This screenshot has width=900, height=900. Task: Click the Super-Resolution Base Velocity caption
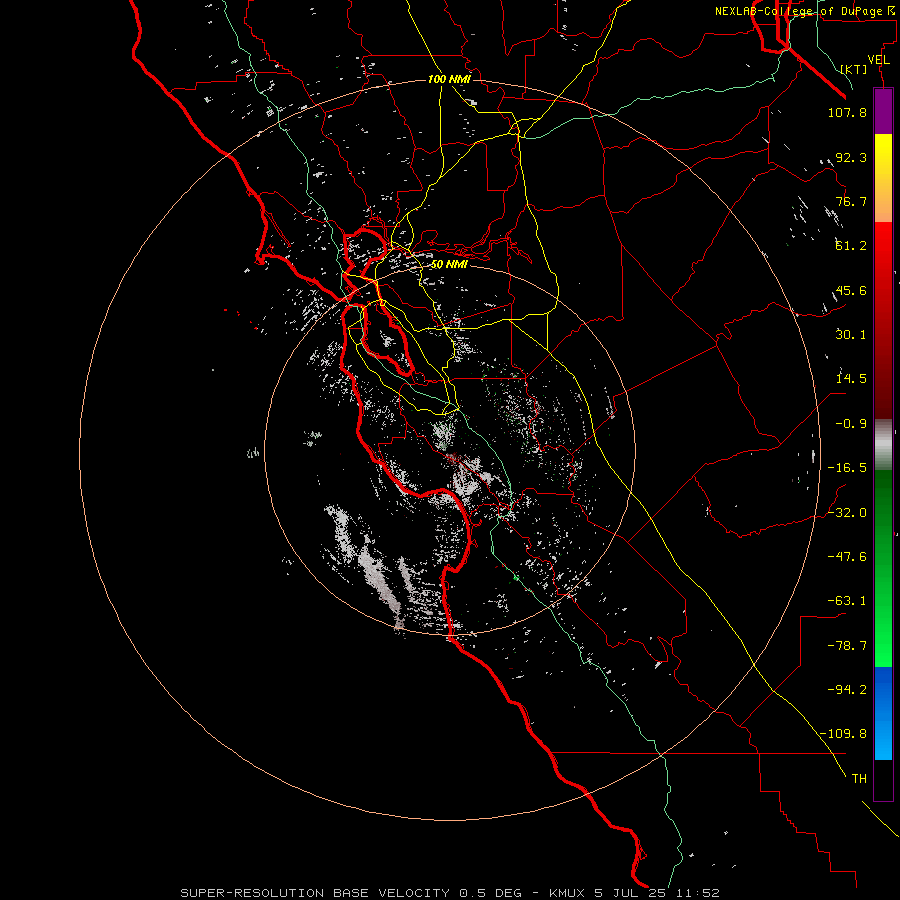pyautogui.click(x=449, y=893)
